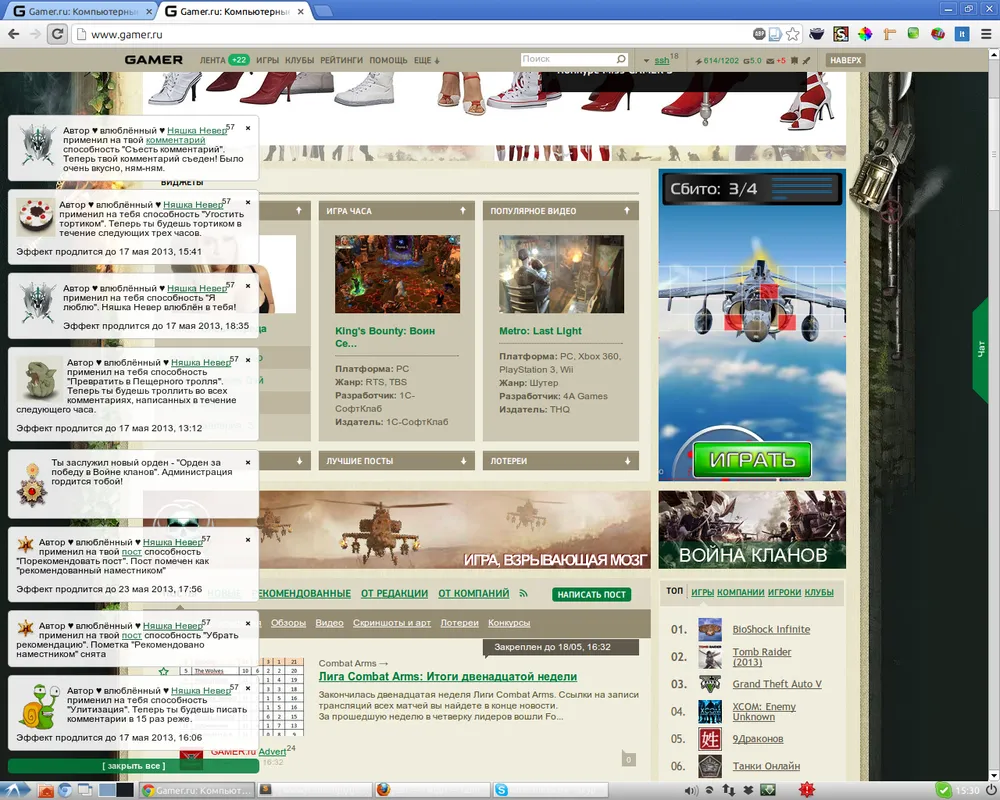
Task: Click the bookmark flag icon in site header
Action: tap(794, 61)
